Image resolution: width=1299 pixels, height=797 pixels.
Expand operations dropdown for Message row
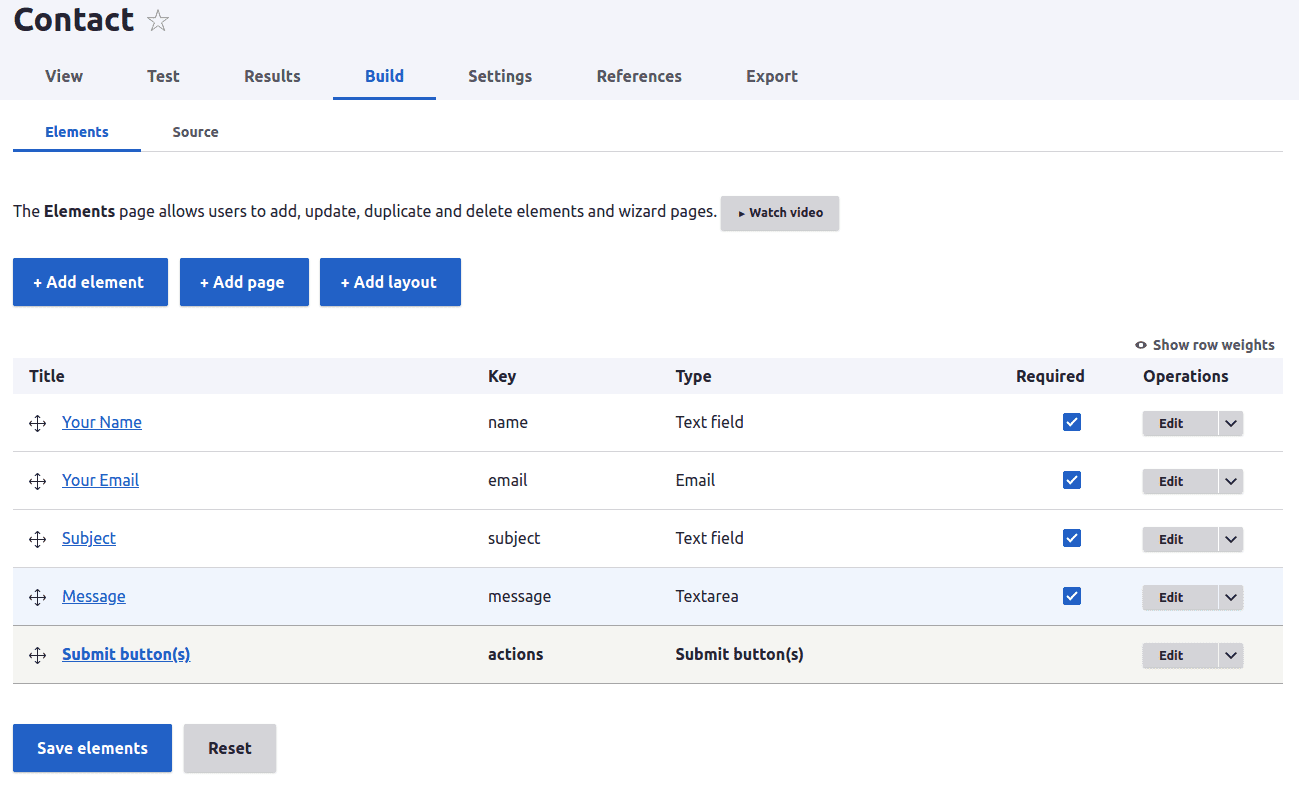tap(1231, 597)
